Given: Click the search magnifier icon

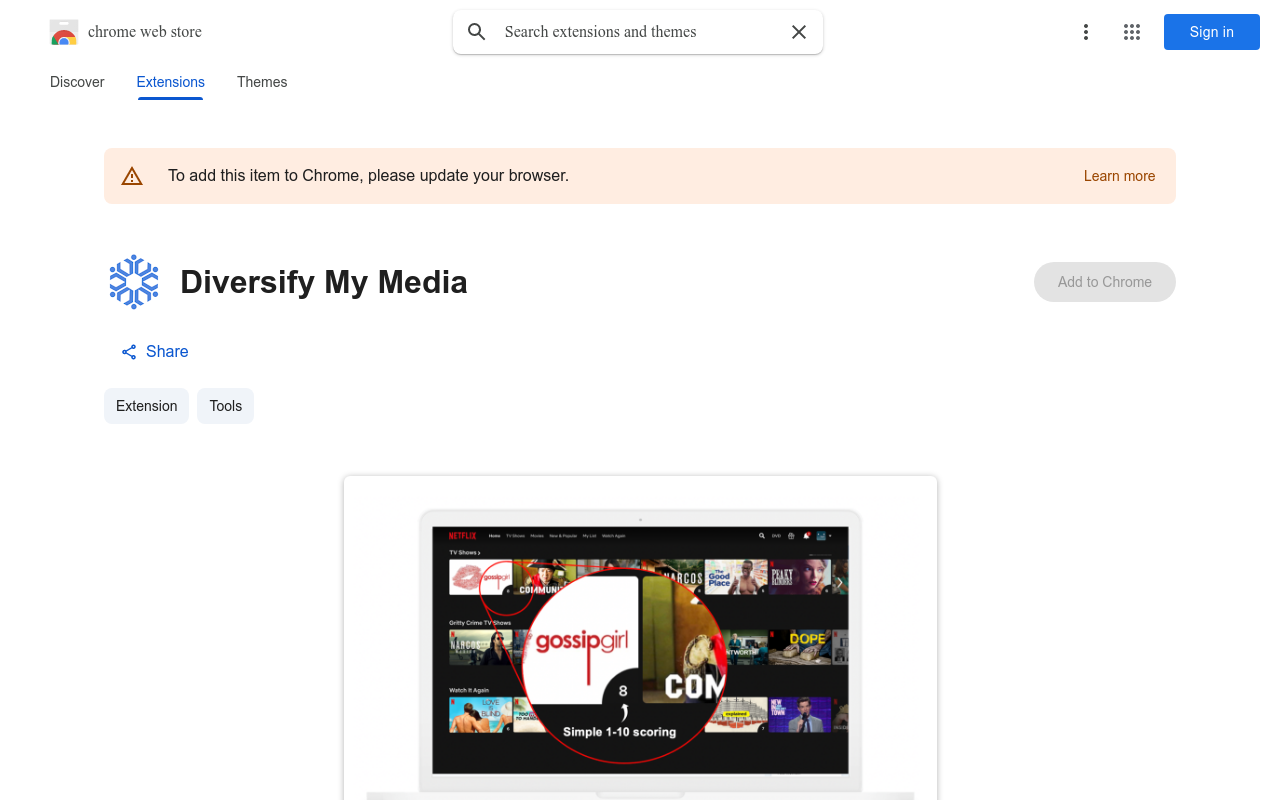Looking at the screenshot, I should pyautogui.click(x=477, y=32).
